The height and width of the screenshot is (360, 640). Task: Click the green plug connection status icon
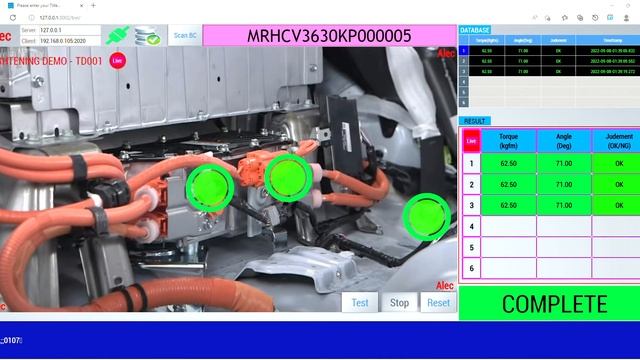(x=117, y=36)
